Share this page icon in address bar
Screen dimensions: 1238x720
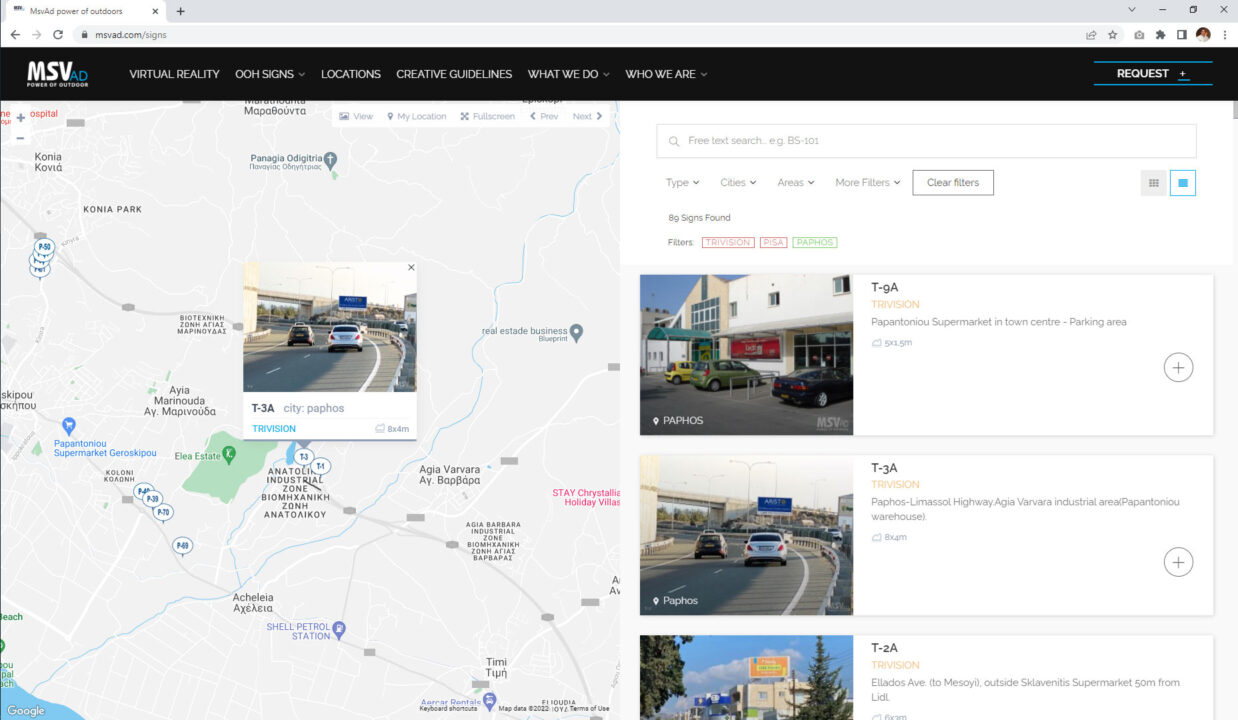point(1091,34)
